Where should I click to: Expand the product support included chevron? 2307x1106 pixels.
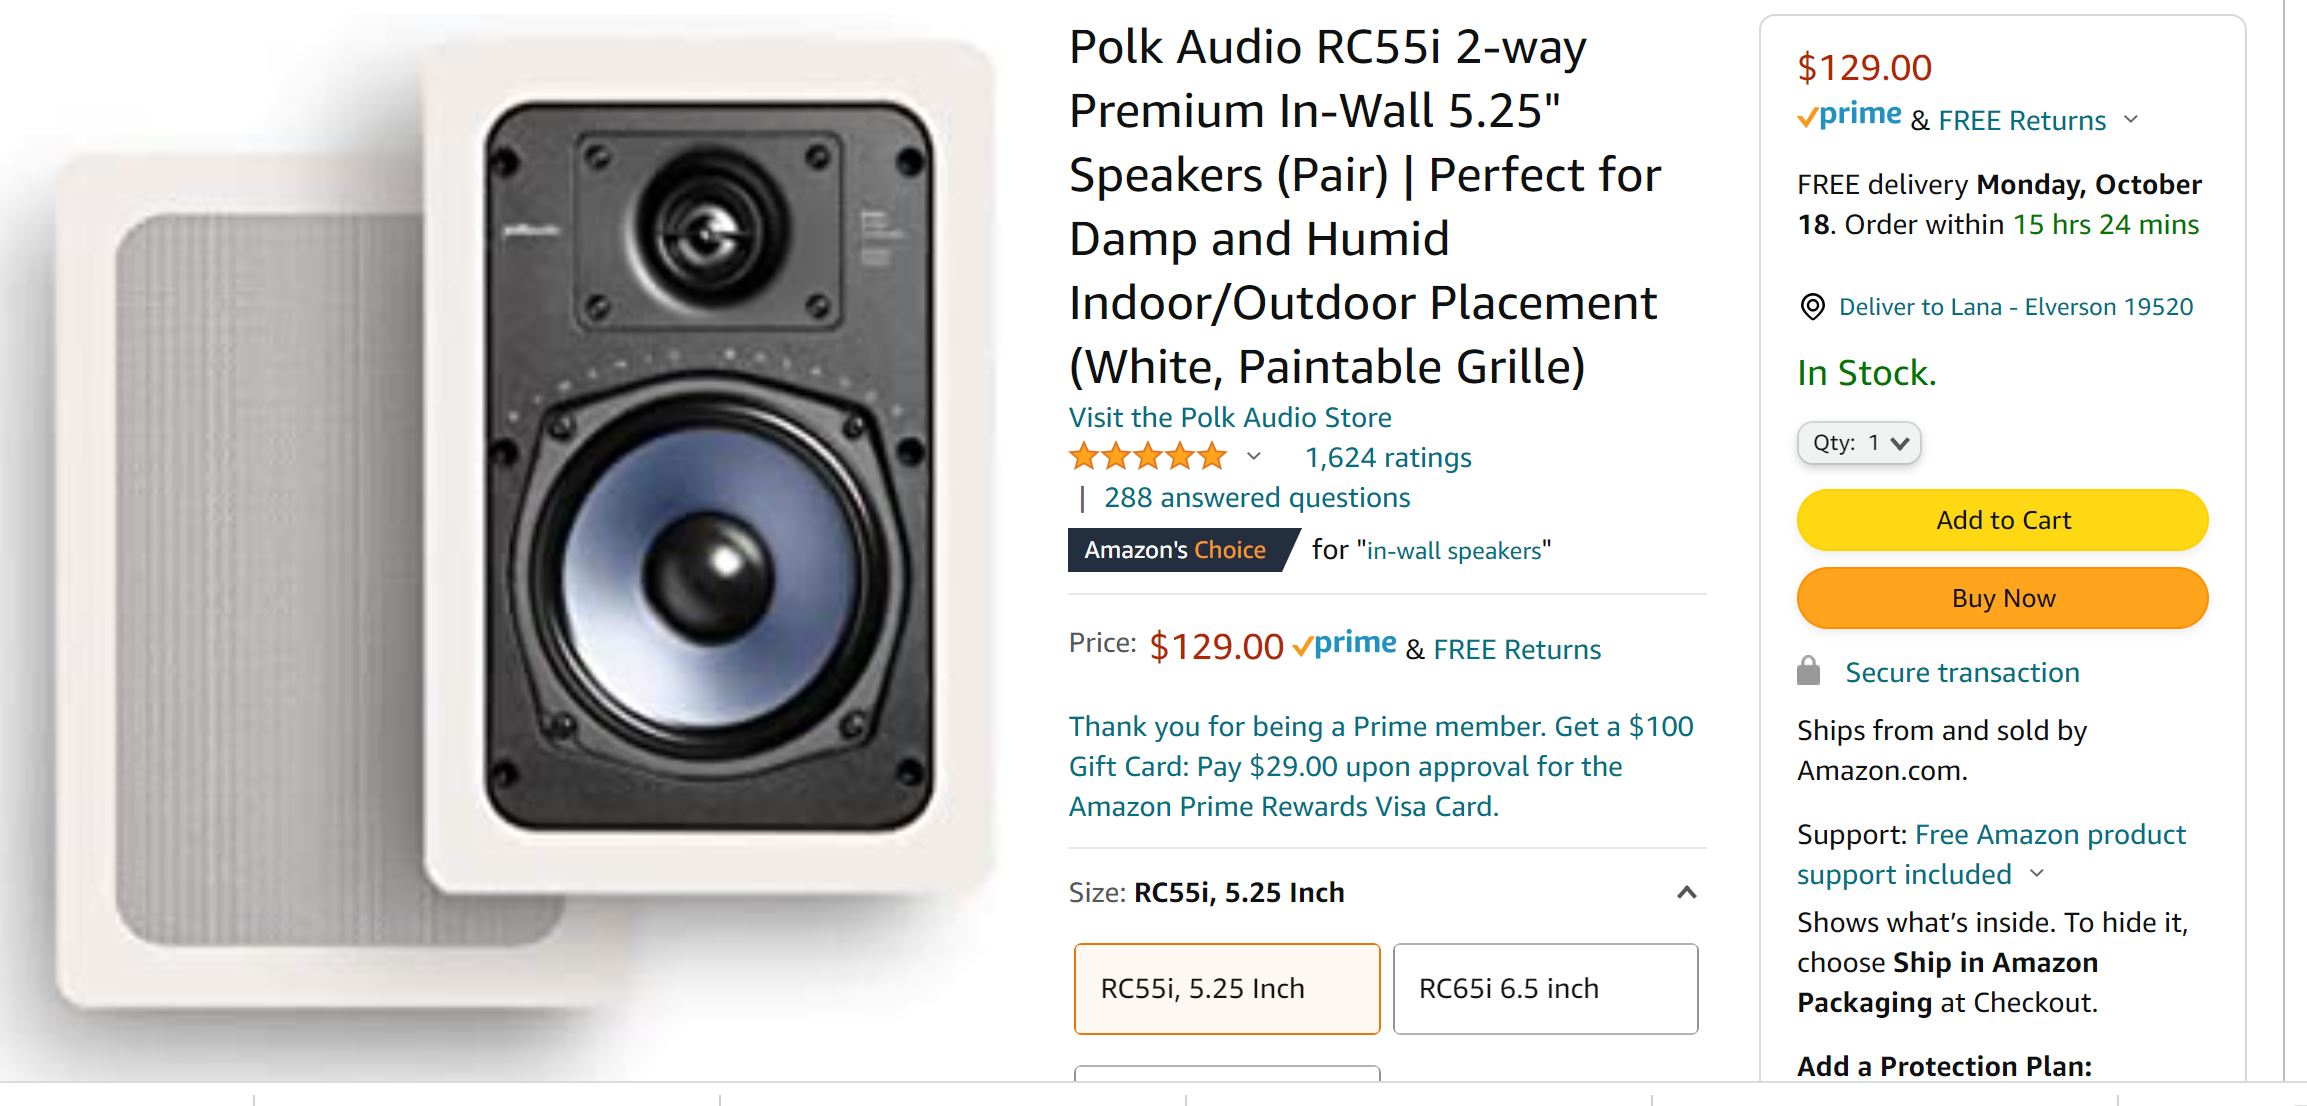(2037, 873)
